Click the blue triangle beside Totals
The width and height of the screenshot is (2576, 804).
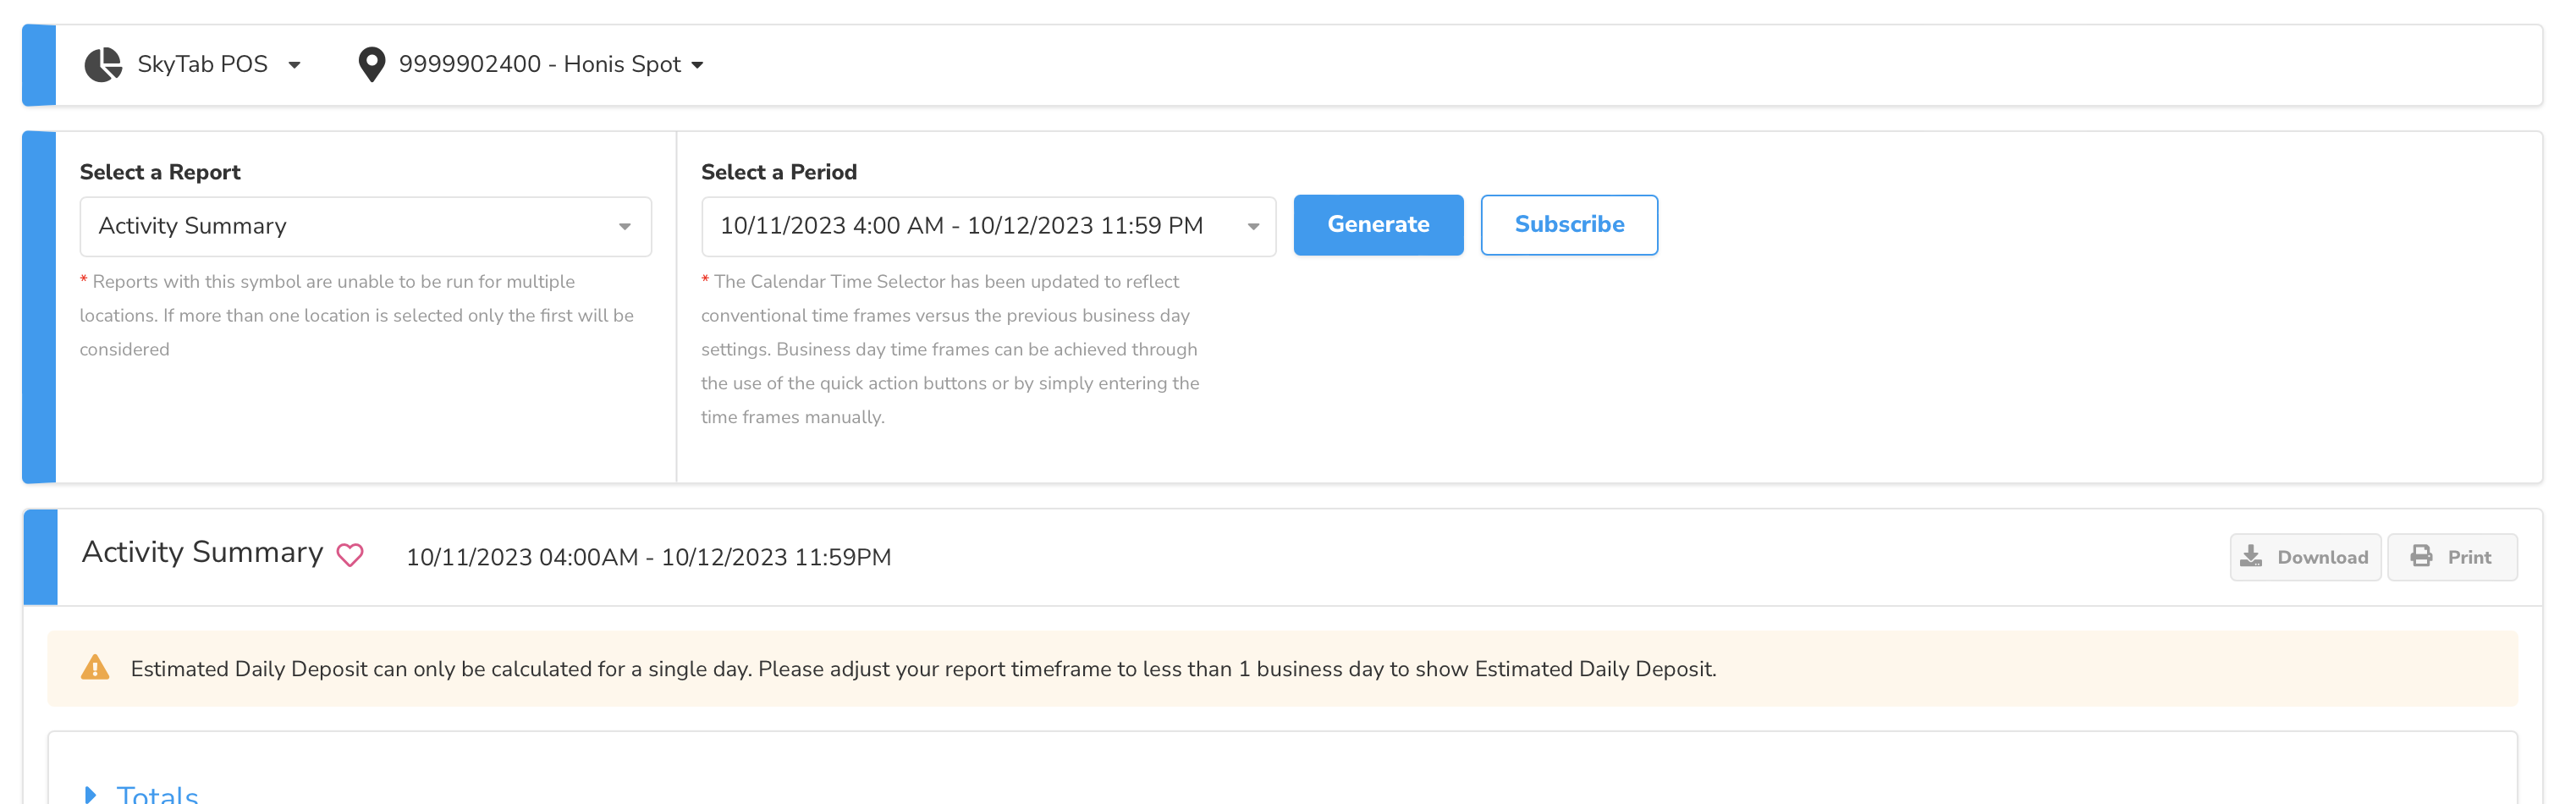pyautogui.click(x=92, y=795)
